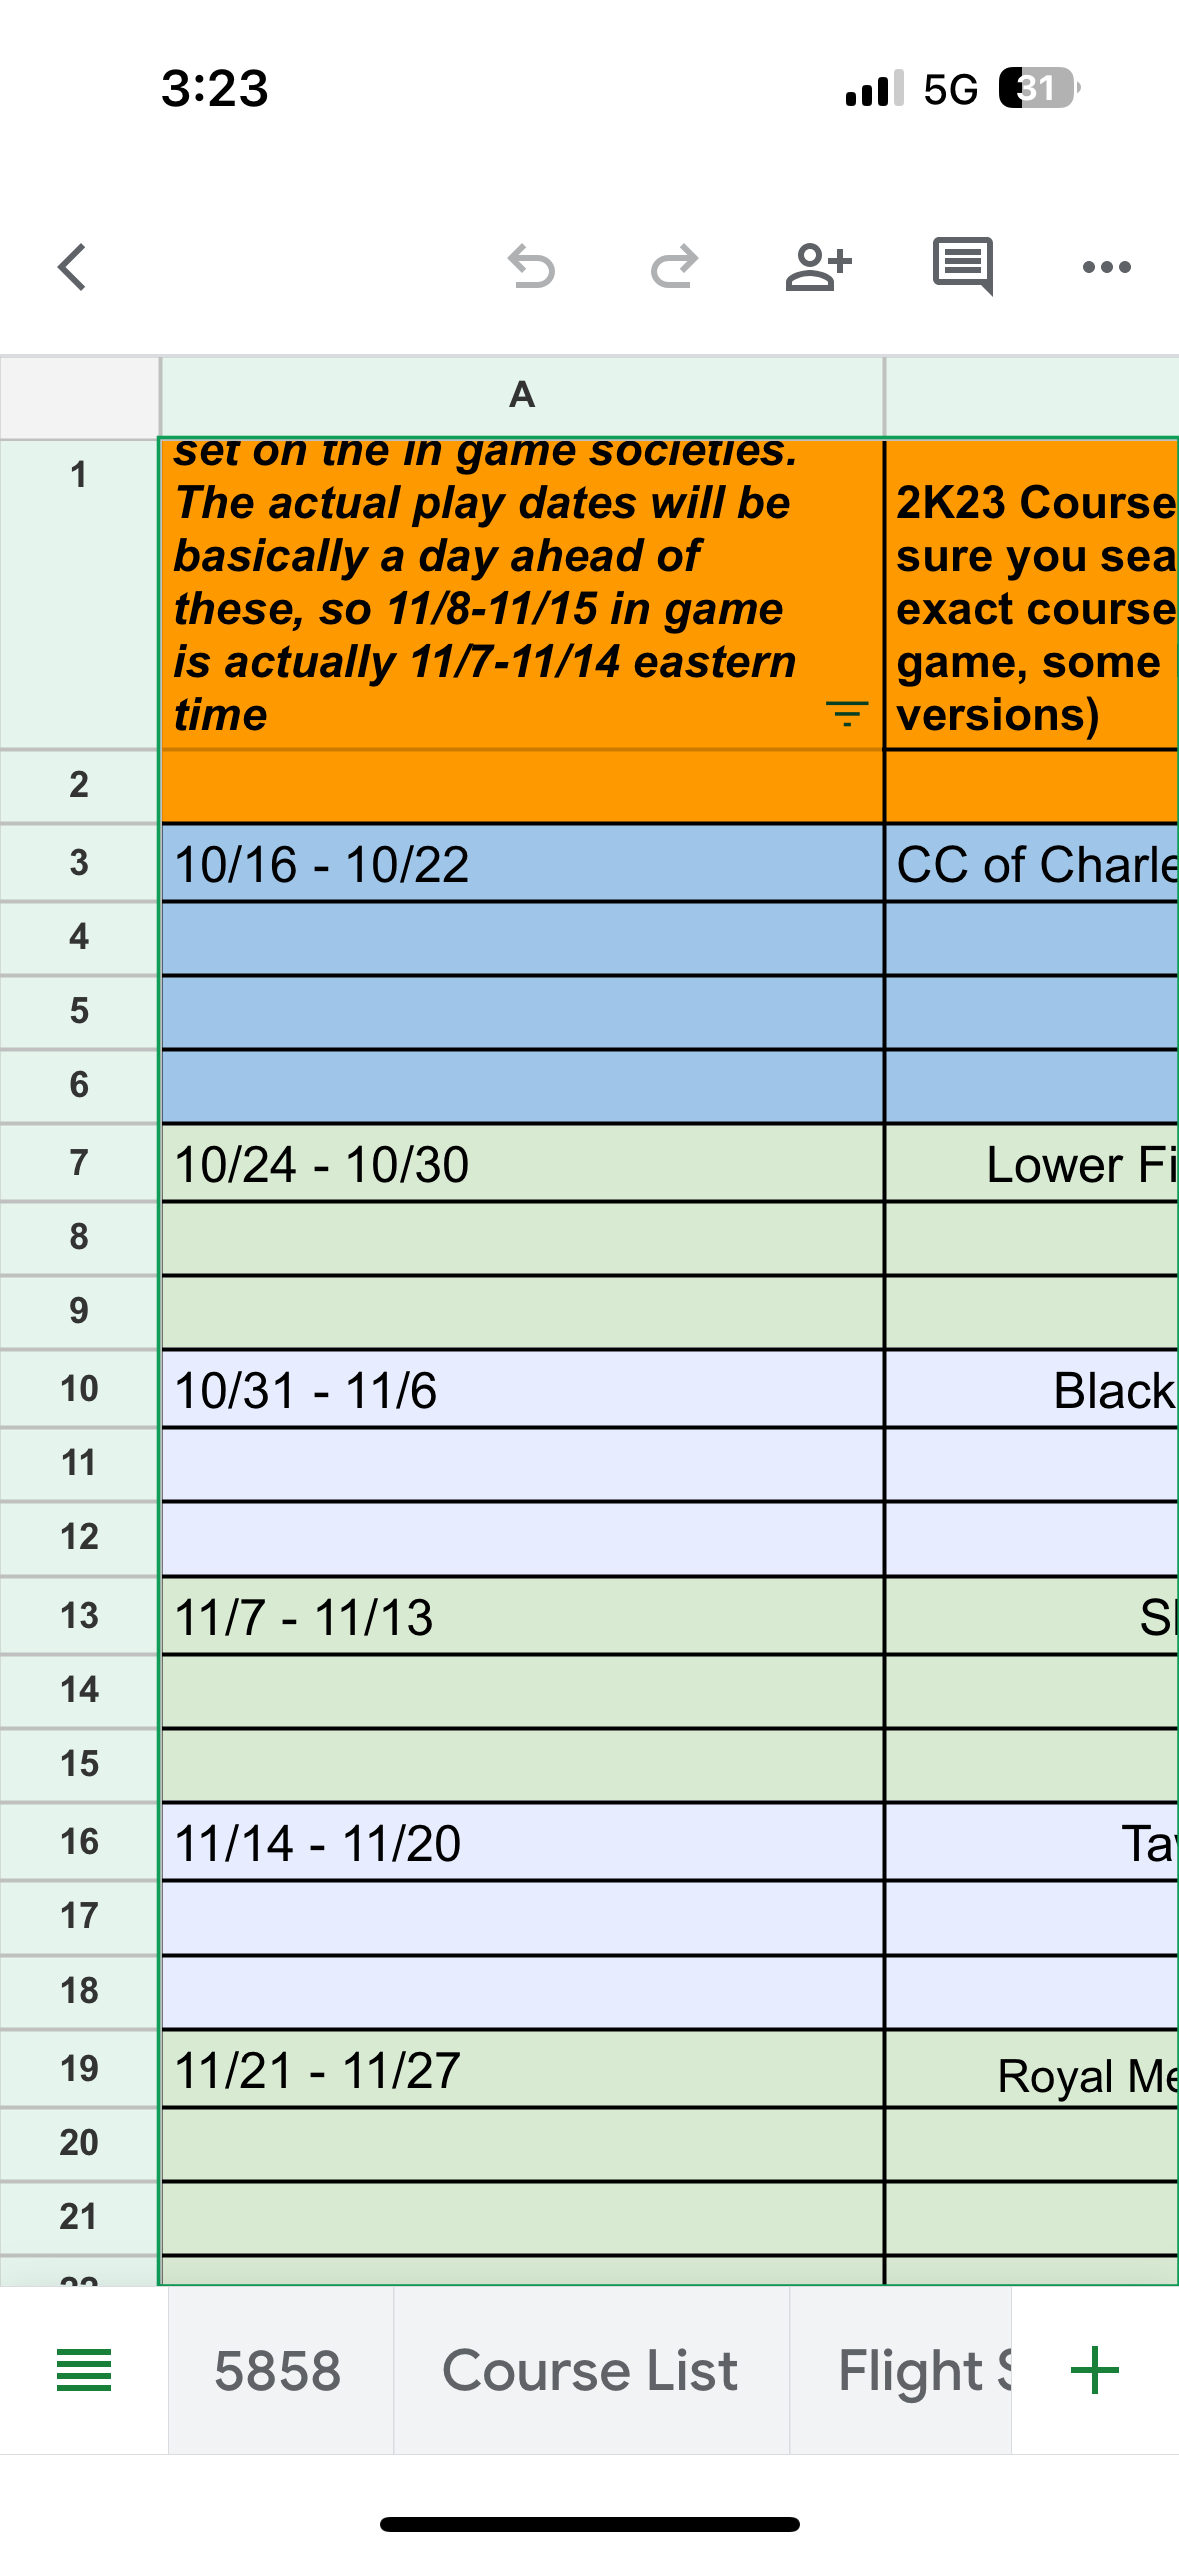Tap the back arrow to exit spreadsheet
The height and width of the screenshot is (2556, 1179).
(72, 267)
